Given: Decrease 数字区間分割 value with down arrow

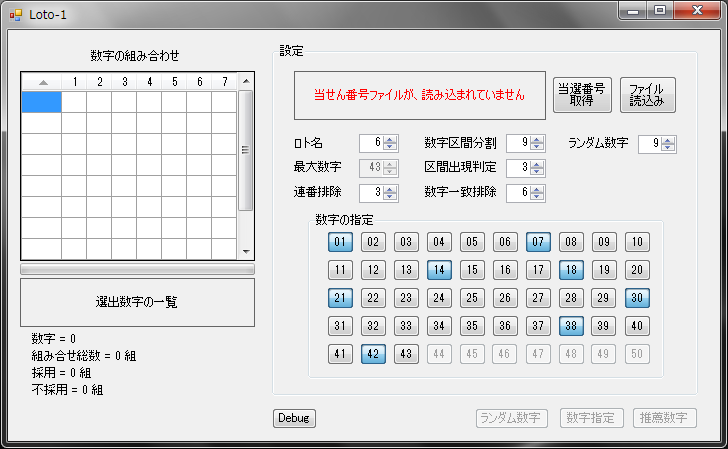Looking at the screenshot, I should pyautogui.click(x=537, y=147).
